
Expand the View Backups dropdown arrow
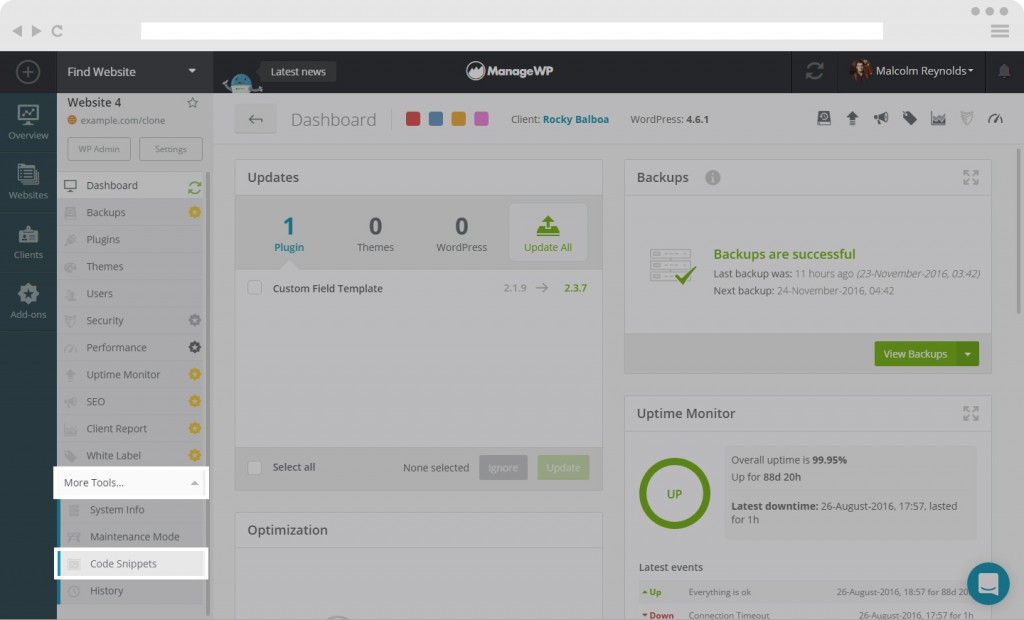pyautogui.click(x=967, y=353)
